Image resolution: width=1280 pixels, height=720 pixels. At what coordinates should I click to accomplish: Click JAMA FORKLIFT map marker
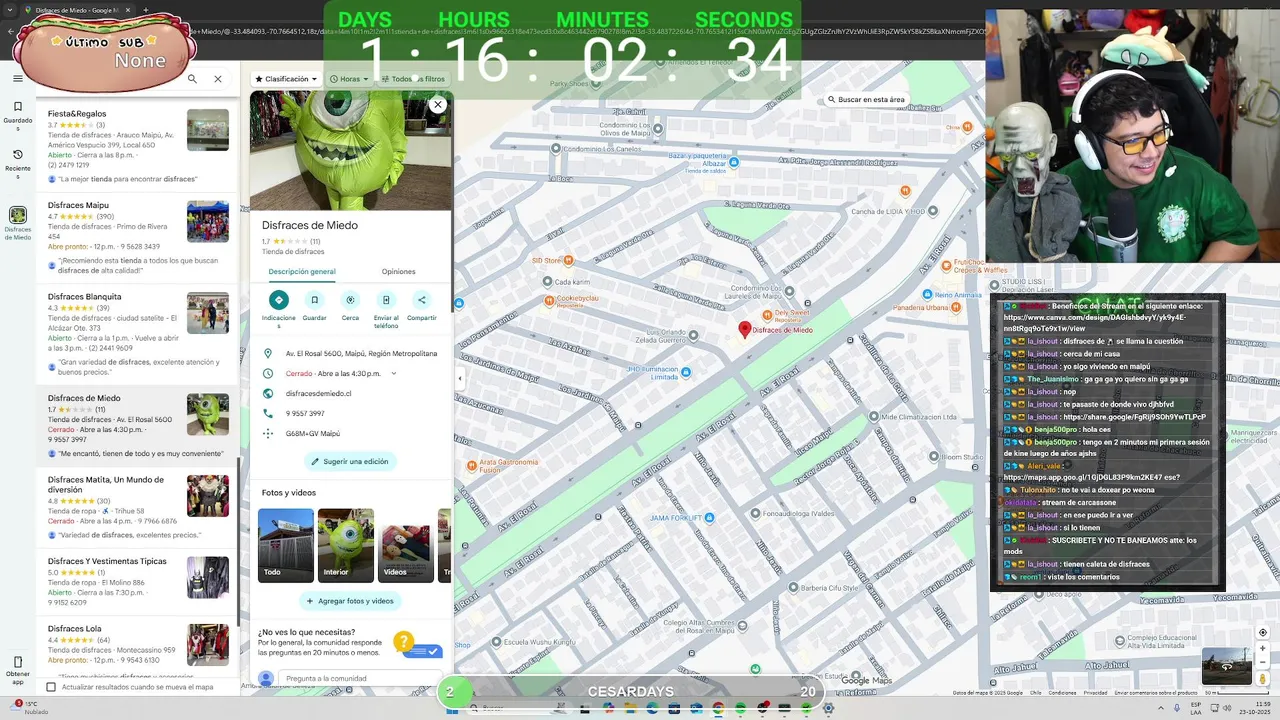[x=709, y=517]
